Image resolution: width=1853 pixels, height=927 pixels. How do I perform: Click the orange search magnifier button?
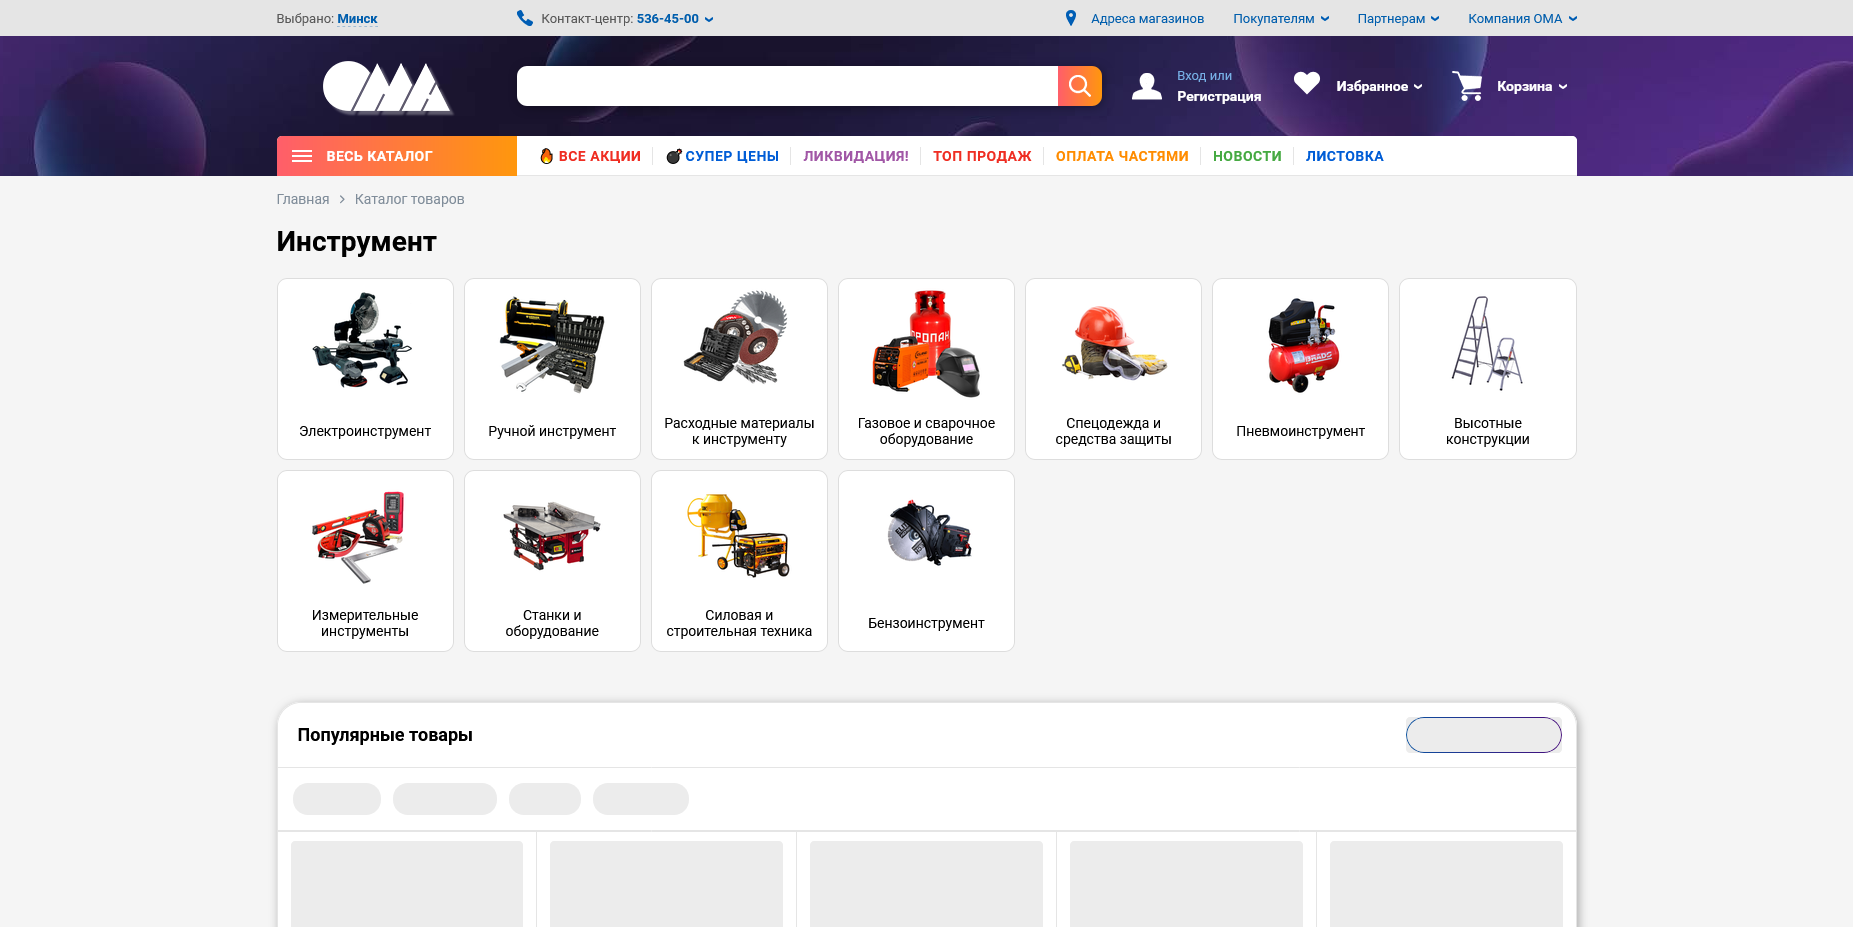click(1080, 86)
